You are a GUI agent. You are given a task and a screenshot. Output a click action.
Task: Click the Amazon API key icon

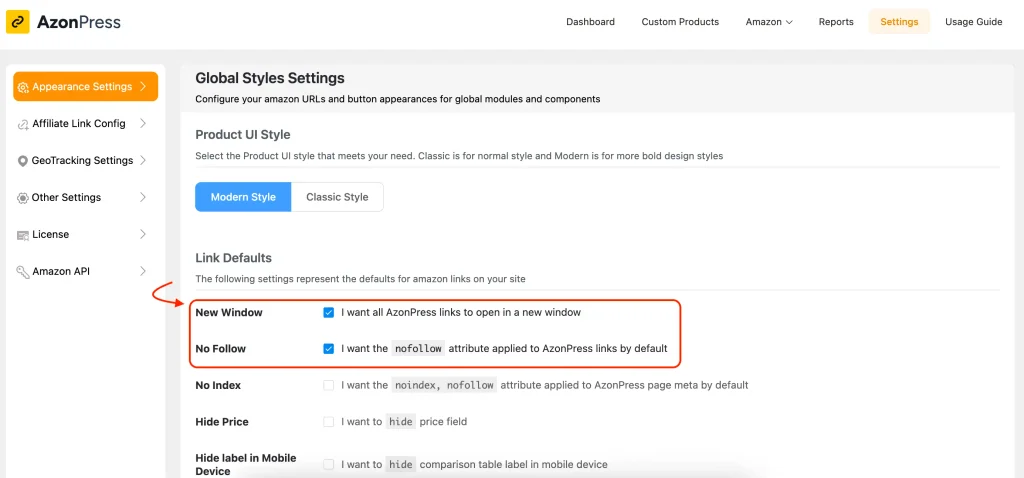coord(23,272)
